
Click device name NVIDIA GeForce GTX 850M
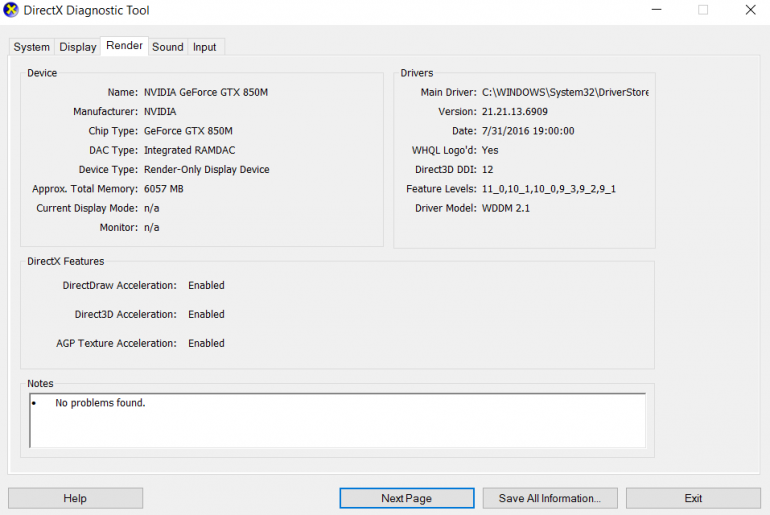[206, 92]
